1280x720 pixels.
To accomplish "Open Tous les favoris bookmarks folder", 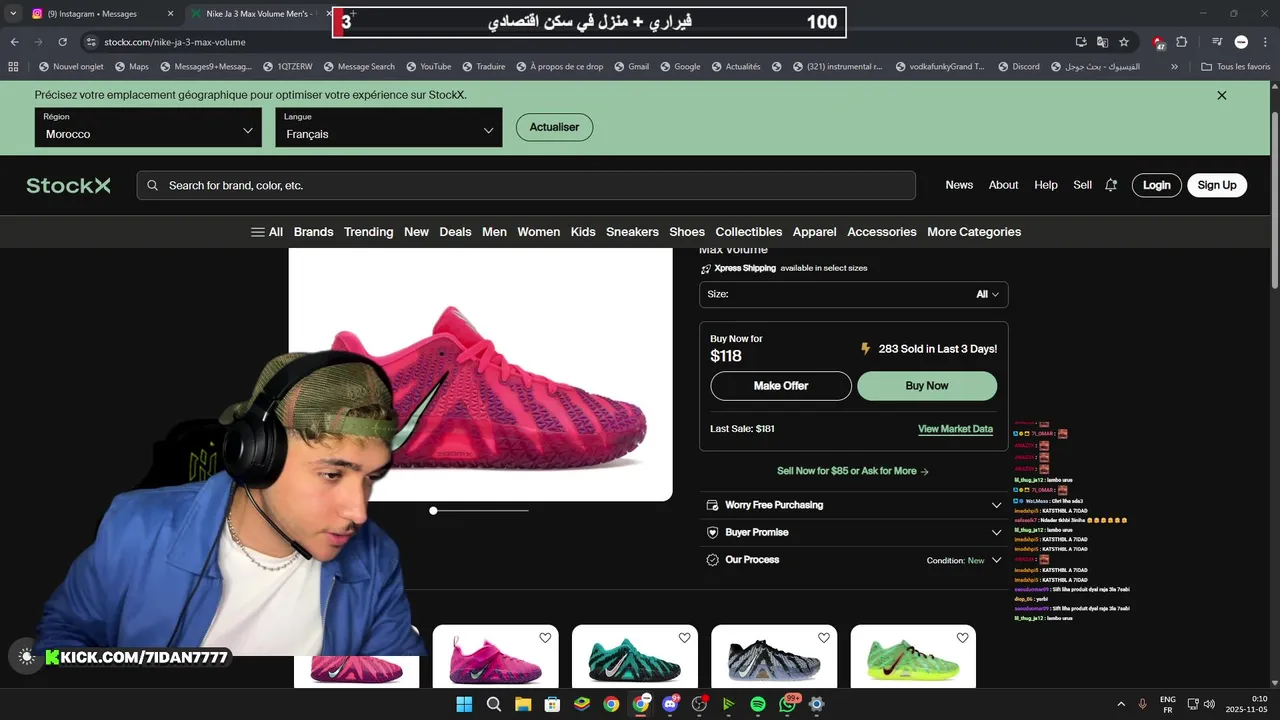I will 1236,67.
